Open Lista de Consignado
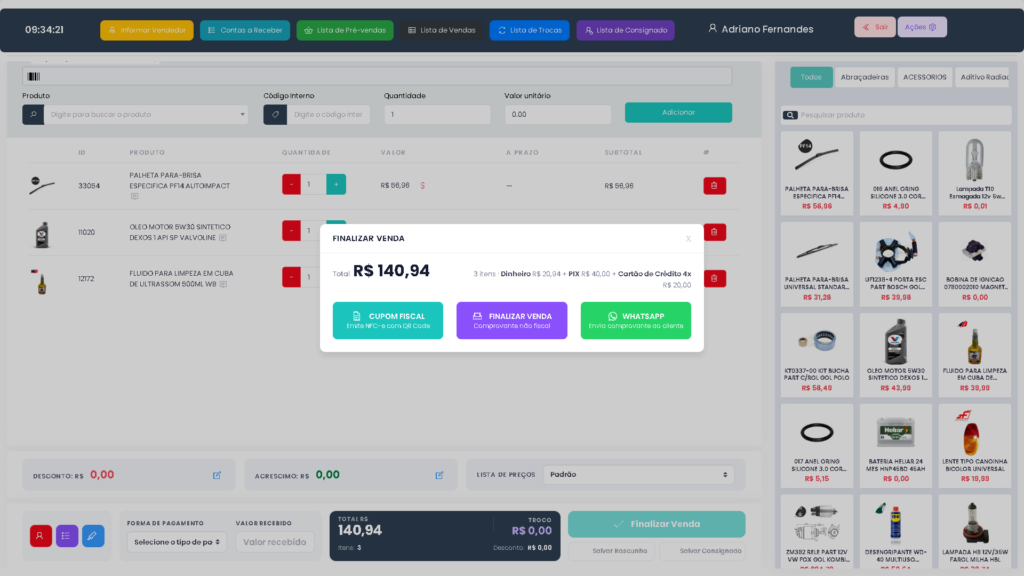1024x576 pixels. click(x=626, y=30)
